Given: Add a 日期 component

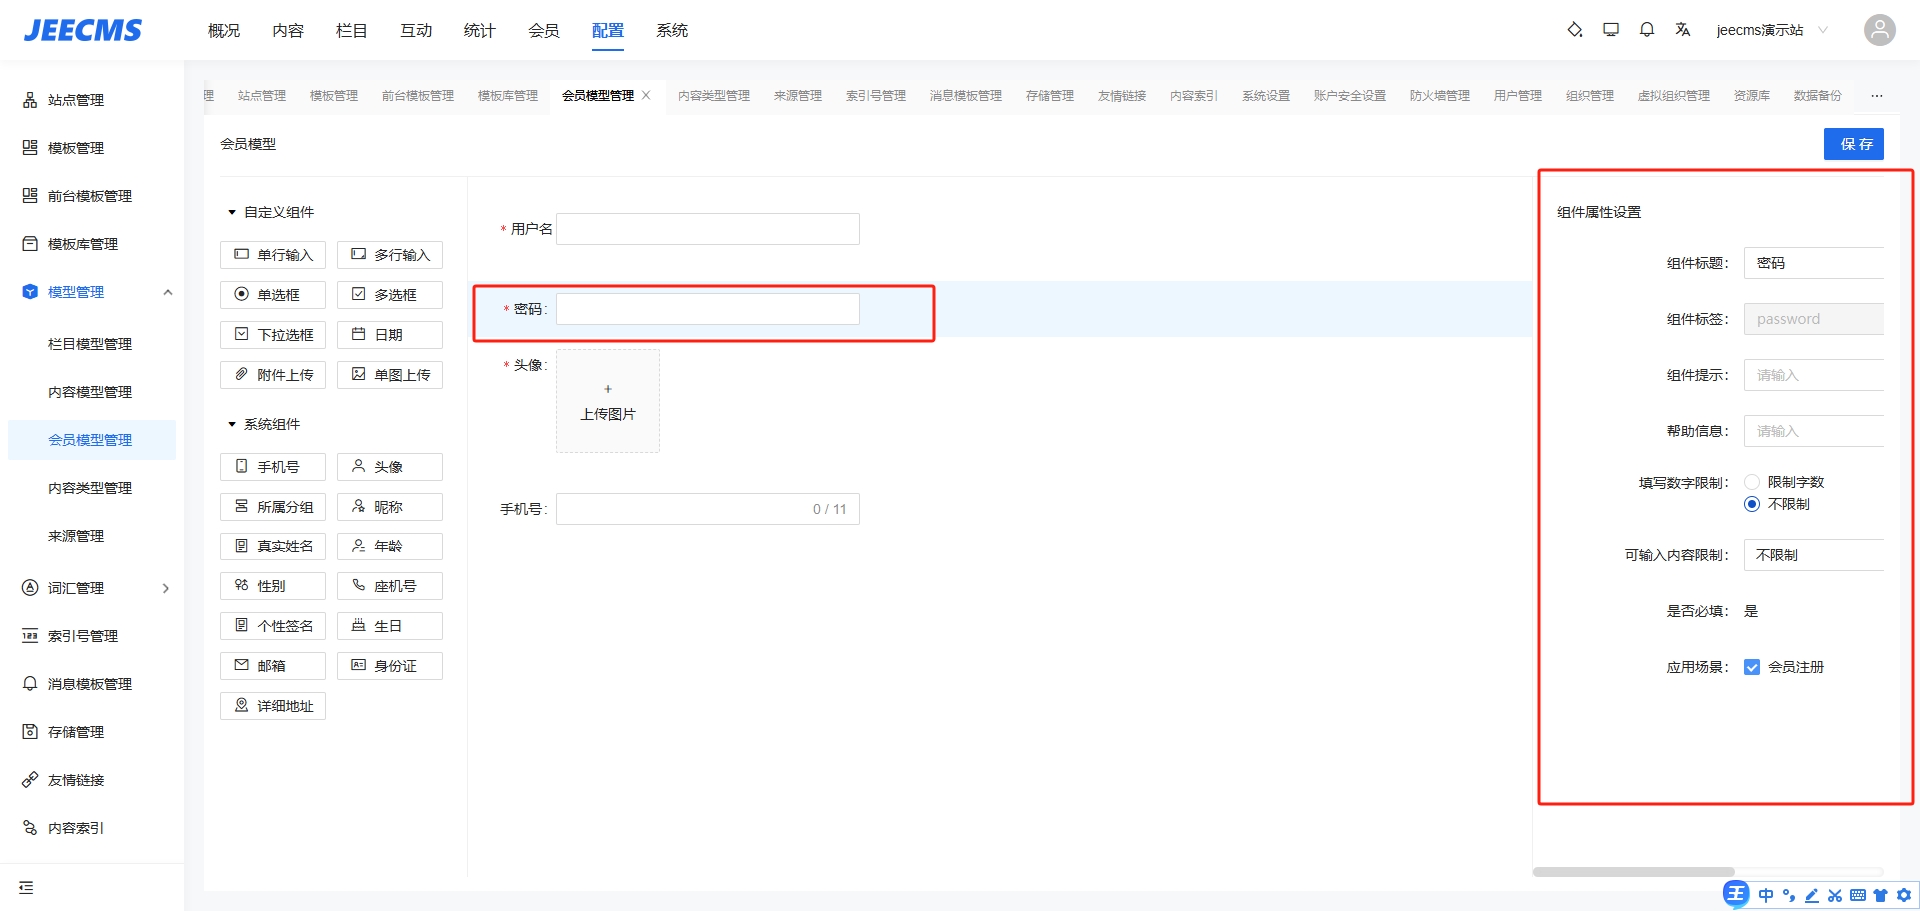Looking at the screenshot, I should point(390,335).
